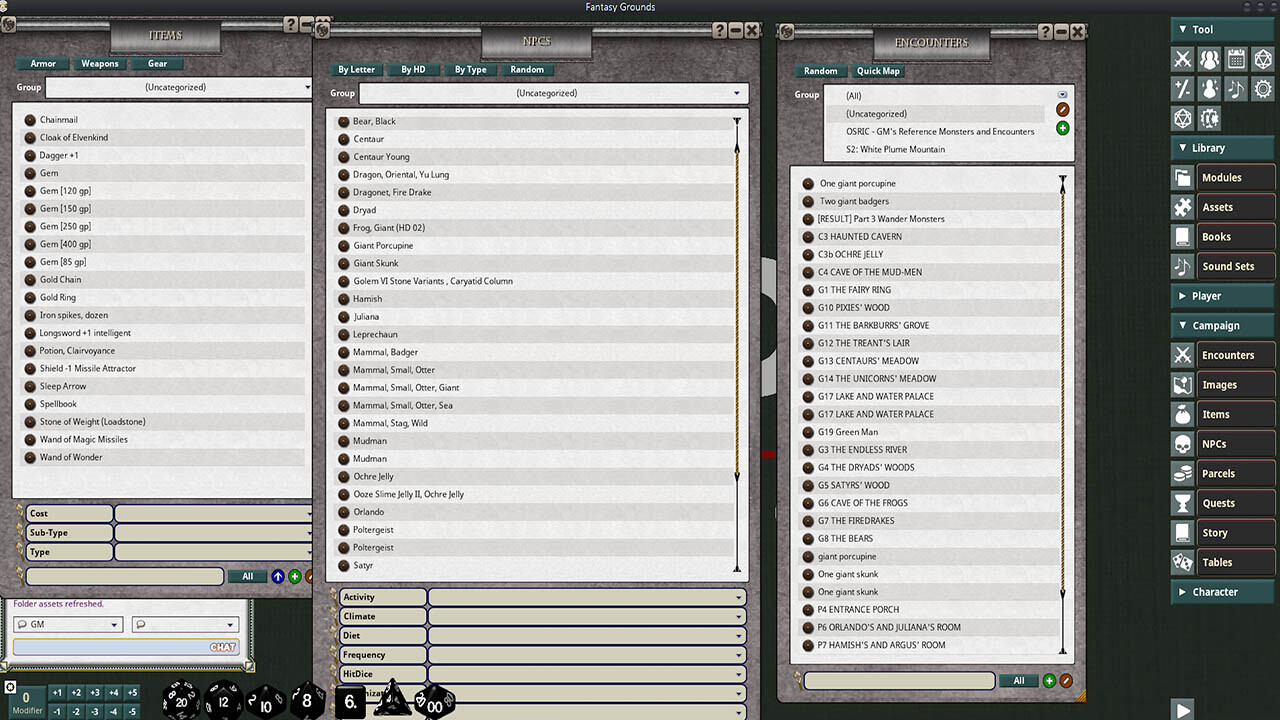Open the Activity dropdown in the NPC fields
Image resolution: width=1280 pixels, height=720 pixels.
(x=585, y=596)
